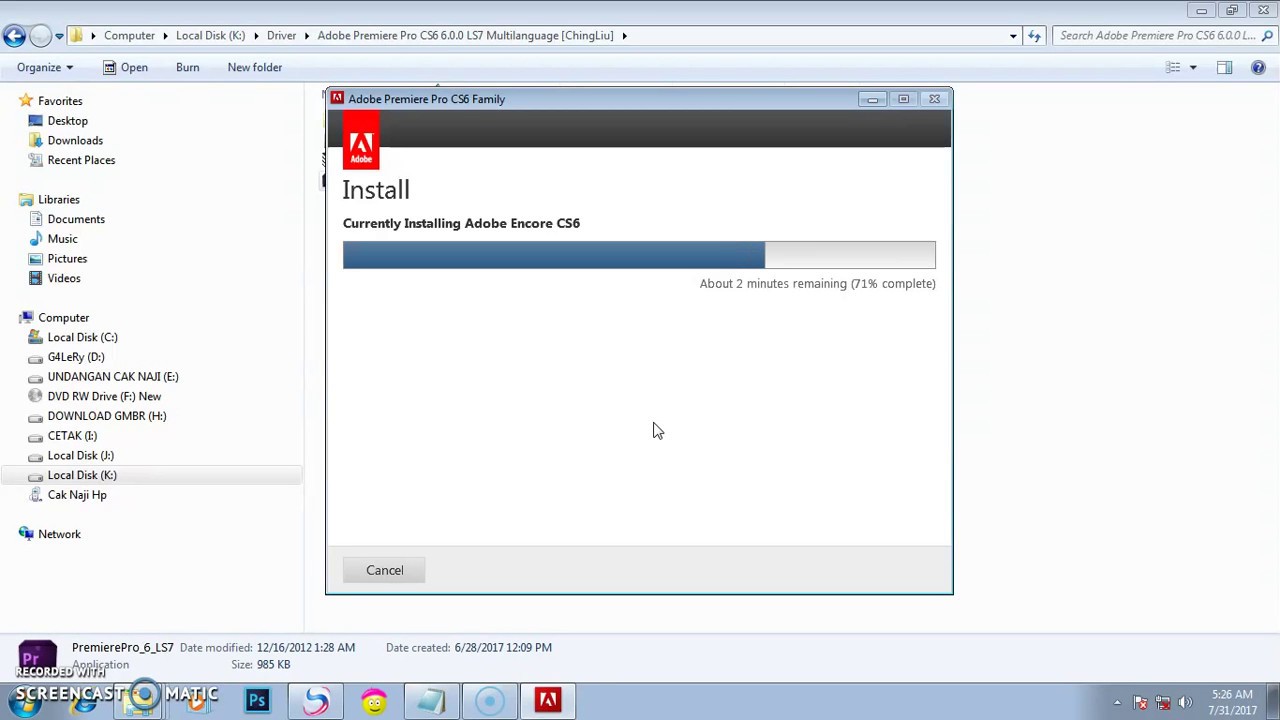Minimize the Adobe Premiere Pro CS6 Family window
Screen dimensions: 1280x720
(x=872, y=99)
